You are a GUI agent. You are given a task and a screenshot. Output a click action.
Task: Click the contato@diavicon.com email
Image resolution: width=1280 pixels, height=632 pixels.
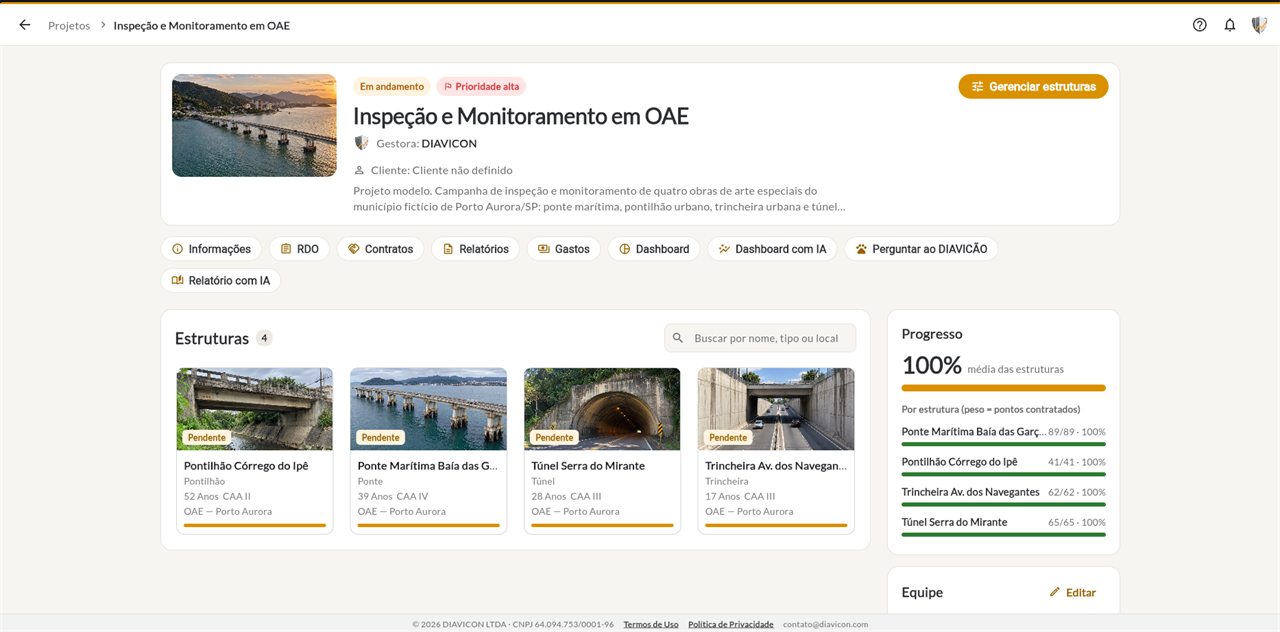[x=825, y=624]
